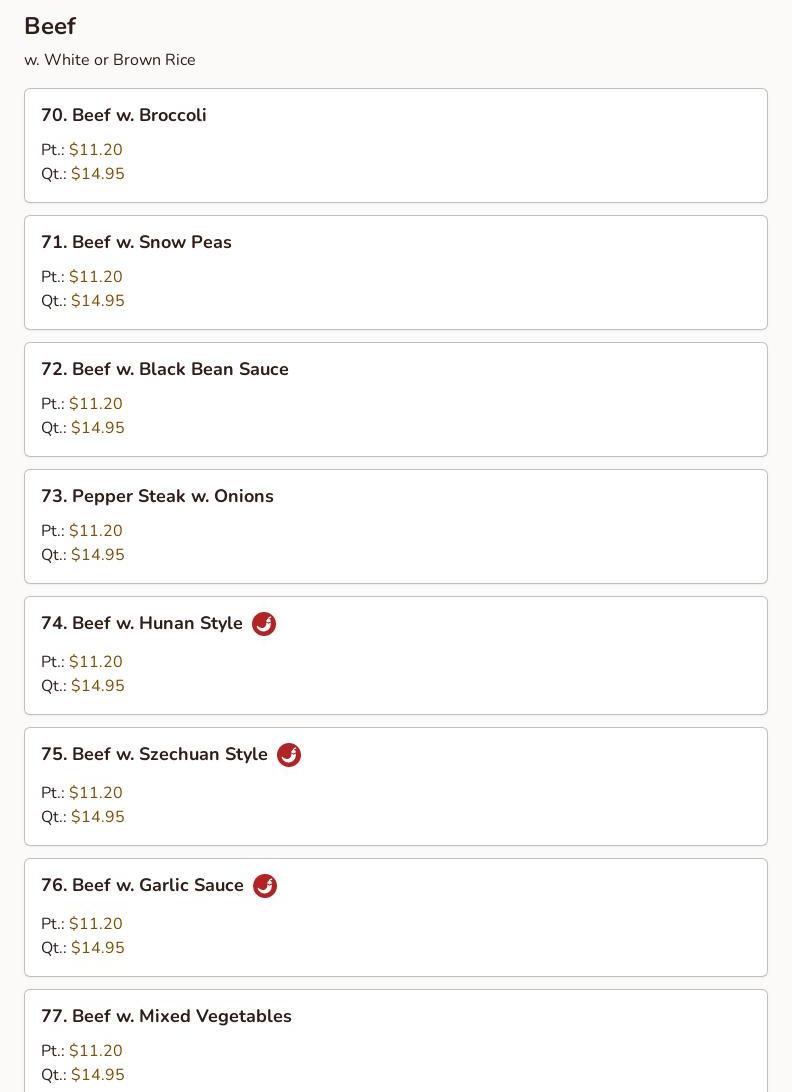This screenshot has width=792, height=1092.
Task: Select 74. Beef w. Hunan Style title
Action: 142,623
